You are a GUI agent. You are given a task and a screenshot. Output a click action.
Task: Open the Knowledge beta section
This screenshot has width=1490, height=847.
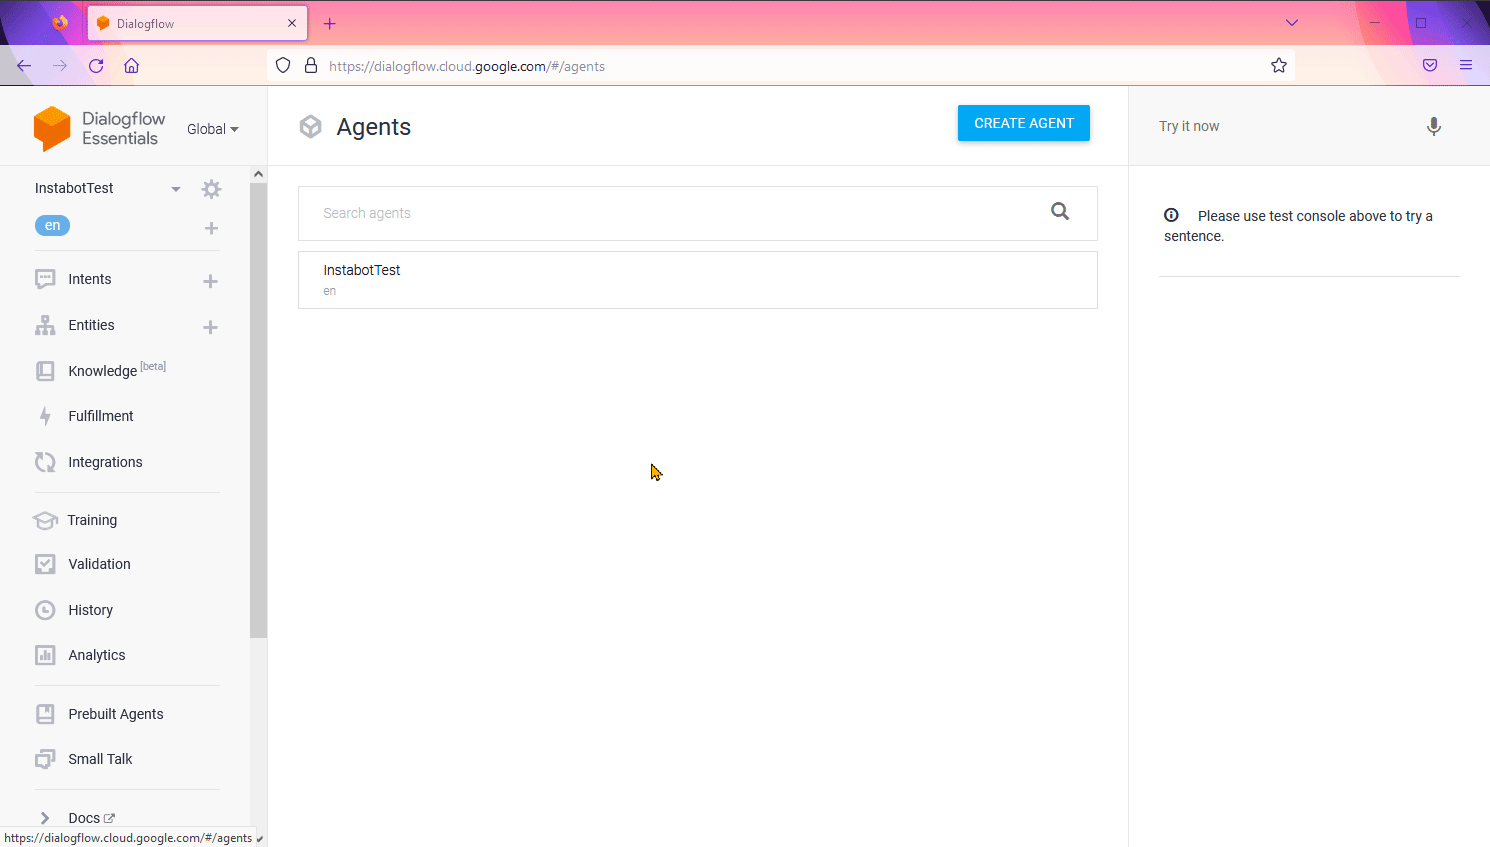click(x=117, y=370)
